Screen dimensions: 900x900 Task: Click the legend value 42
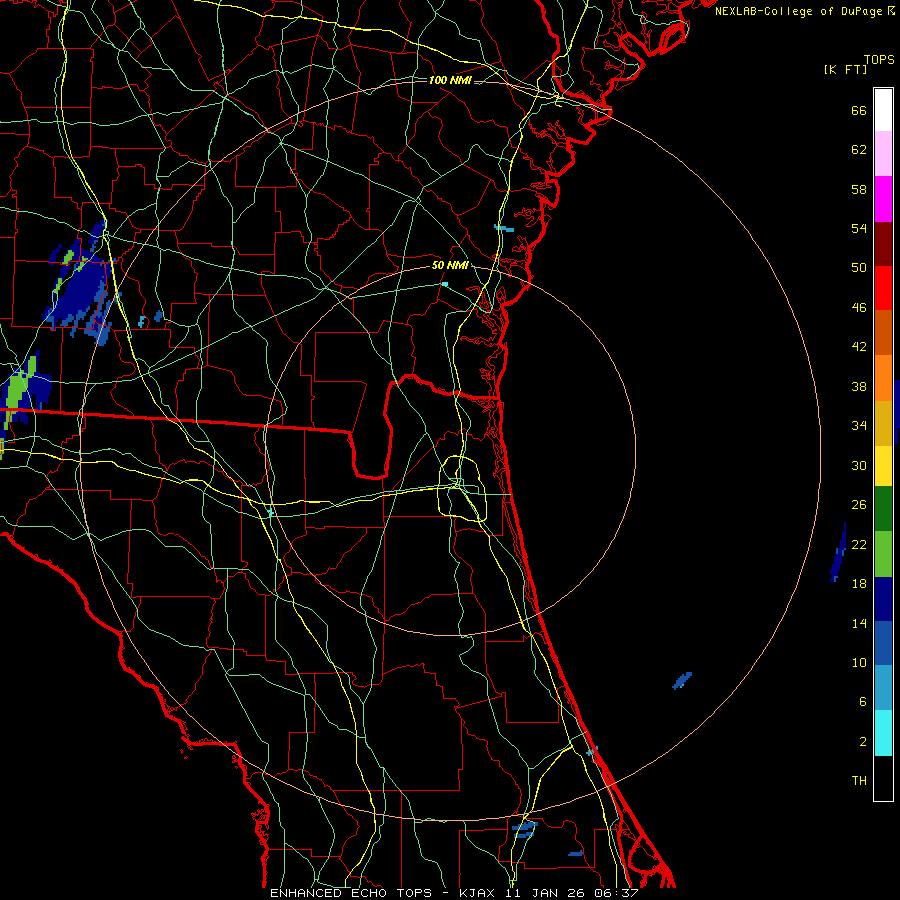[x=859, y=347]
